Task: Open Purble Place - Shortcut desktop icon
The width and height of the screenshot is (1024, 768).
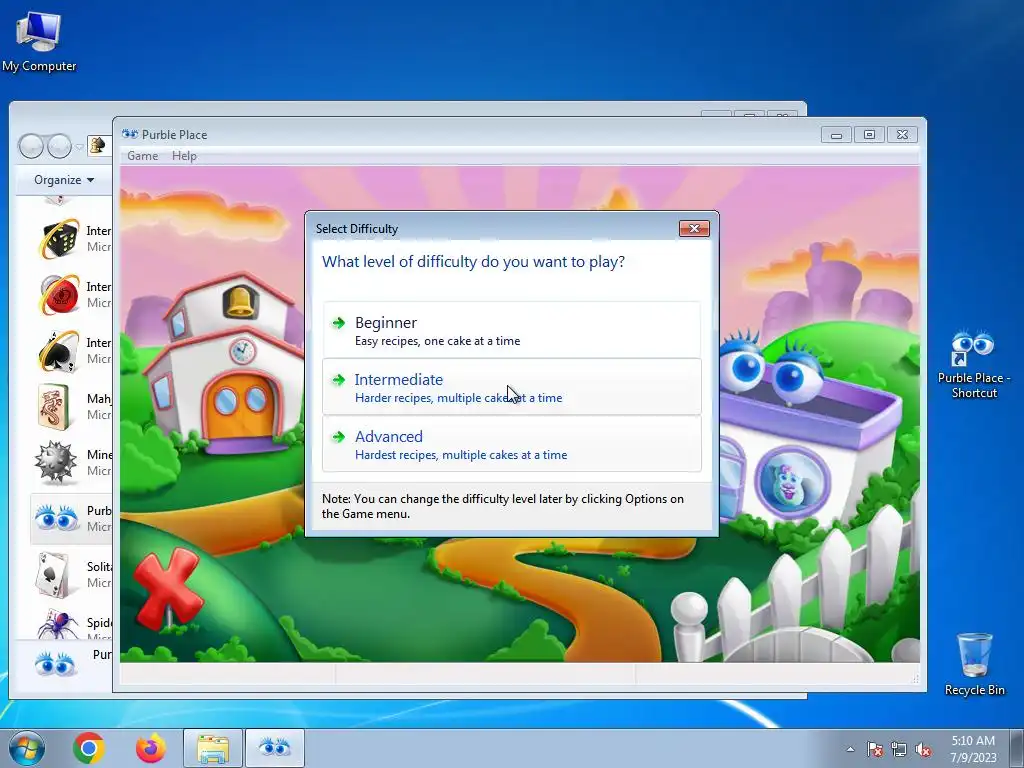Action: (x=974, y=364)
